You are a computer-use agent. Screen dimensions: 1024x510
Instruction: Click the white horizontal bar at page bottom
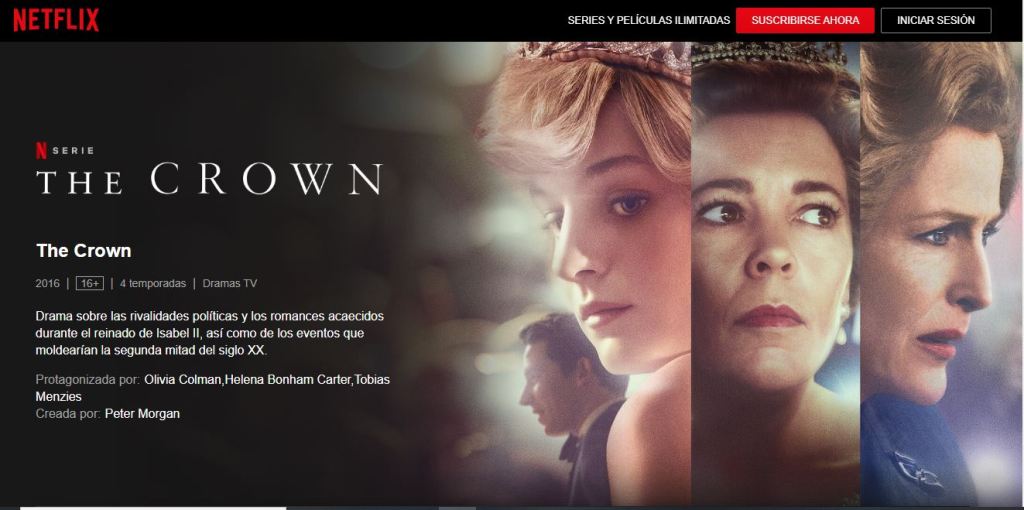pos(153,508)
